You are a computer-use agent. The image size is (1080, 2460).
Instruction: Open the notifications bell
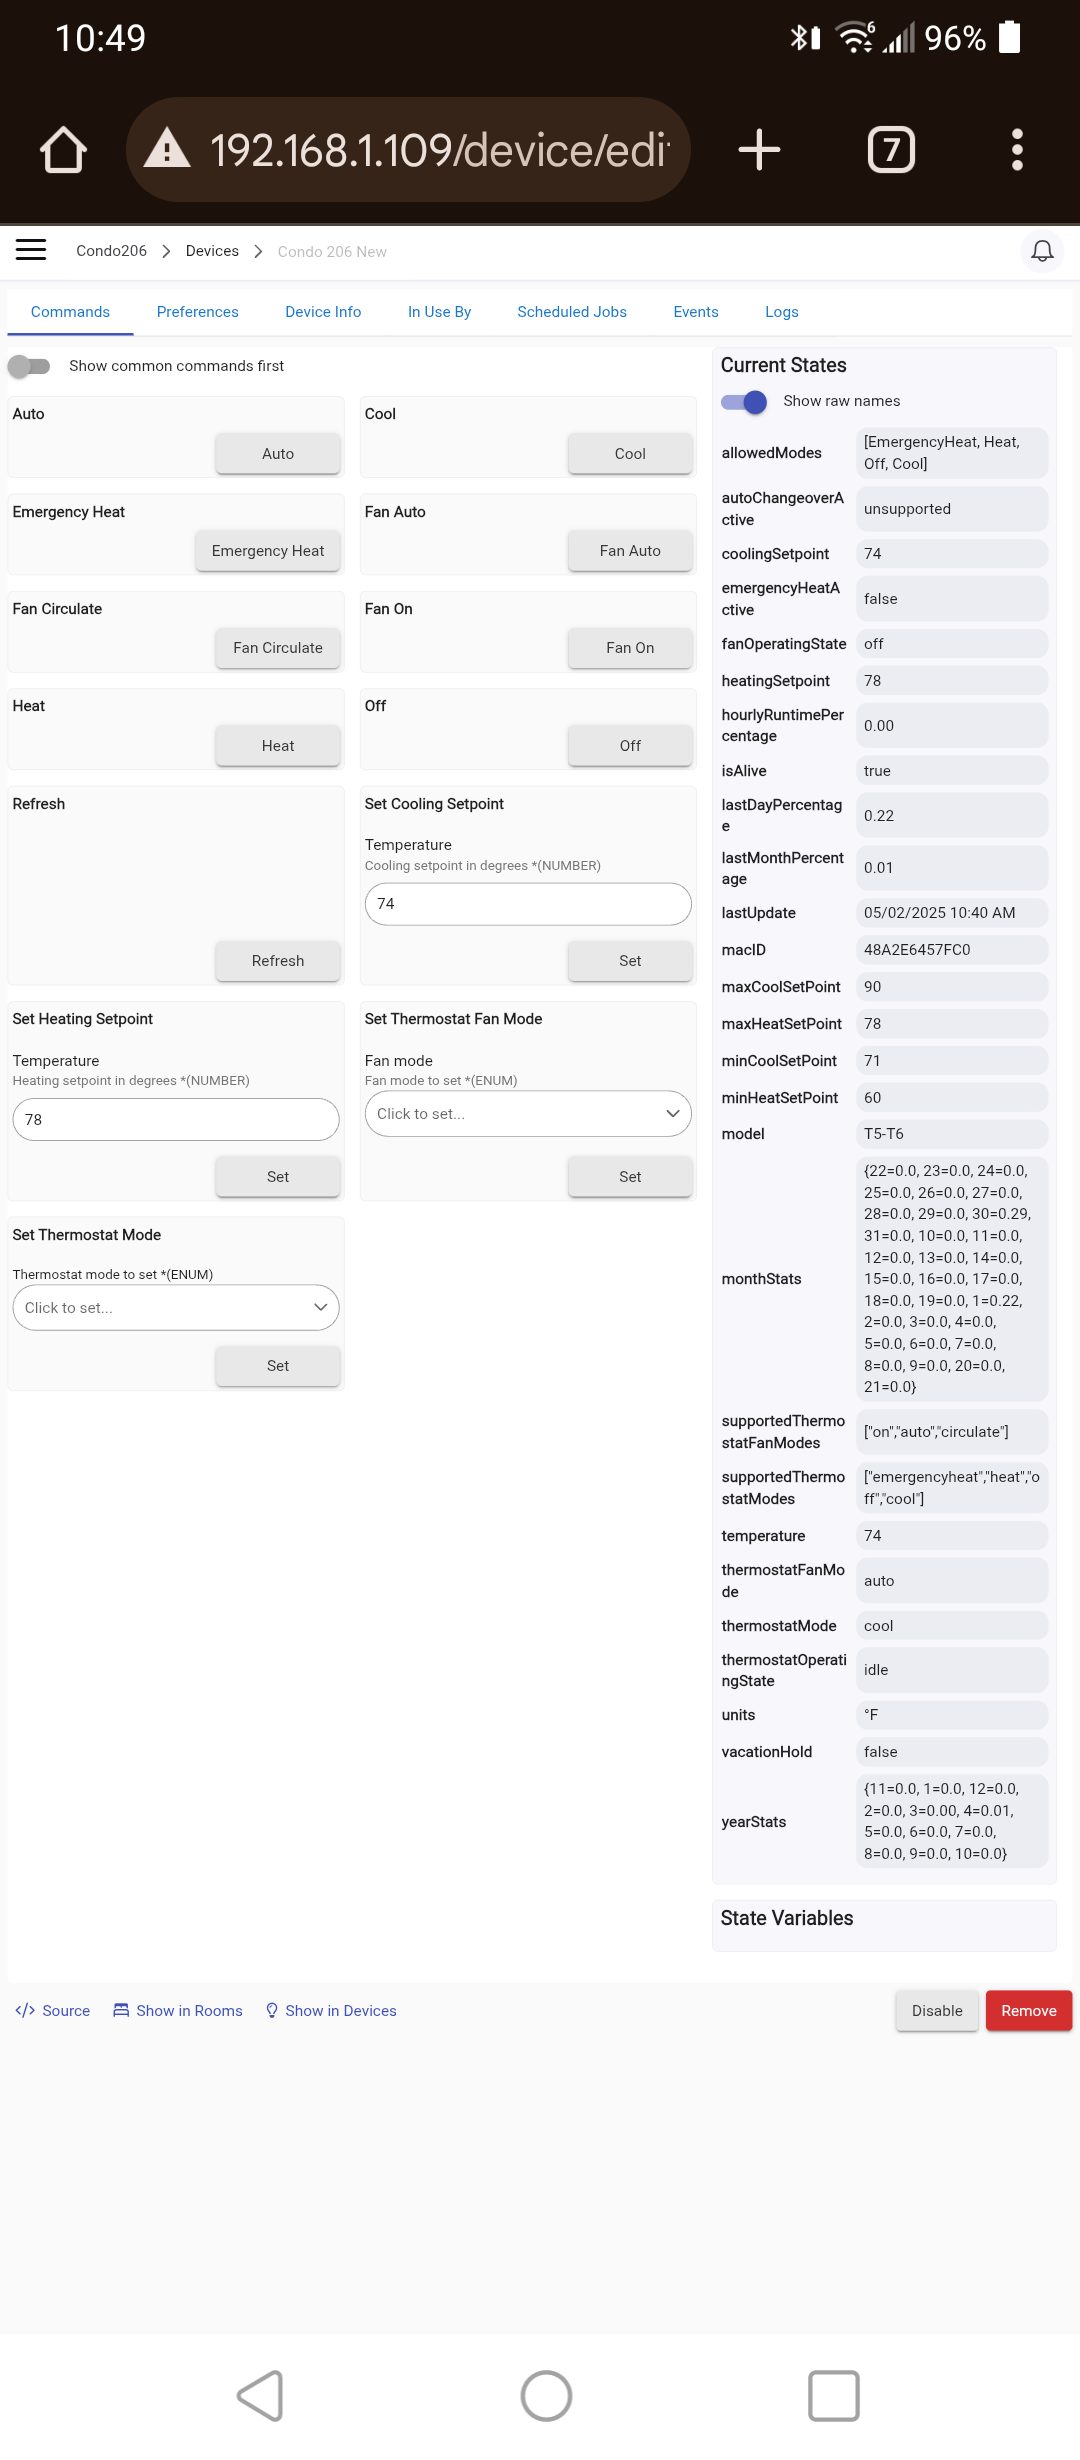[x=1042, y=251]
